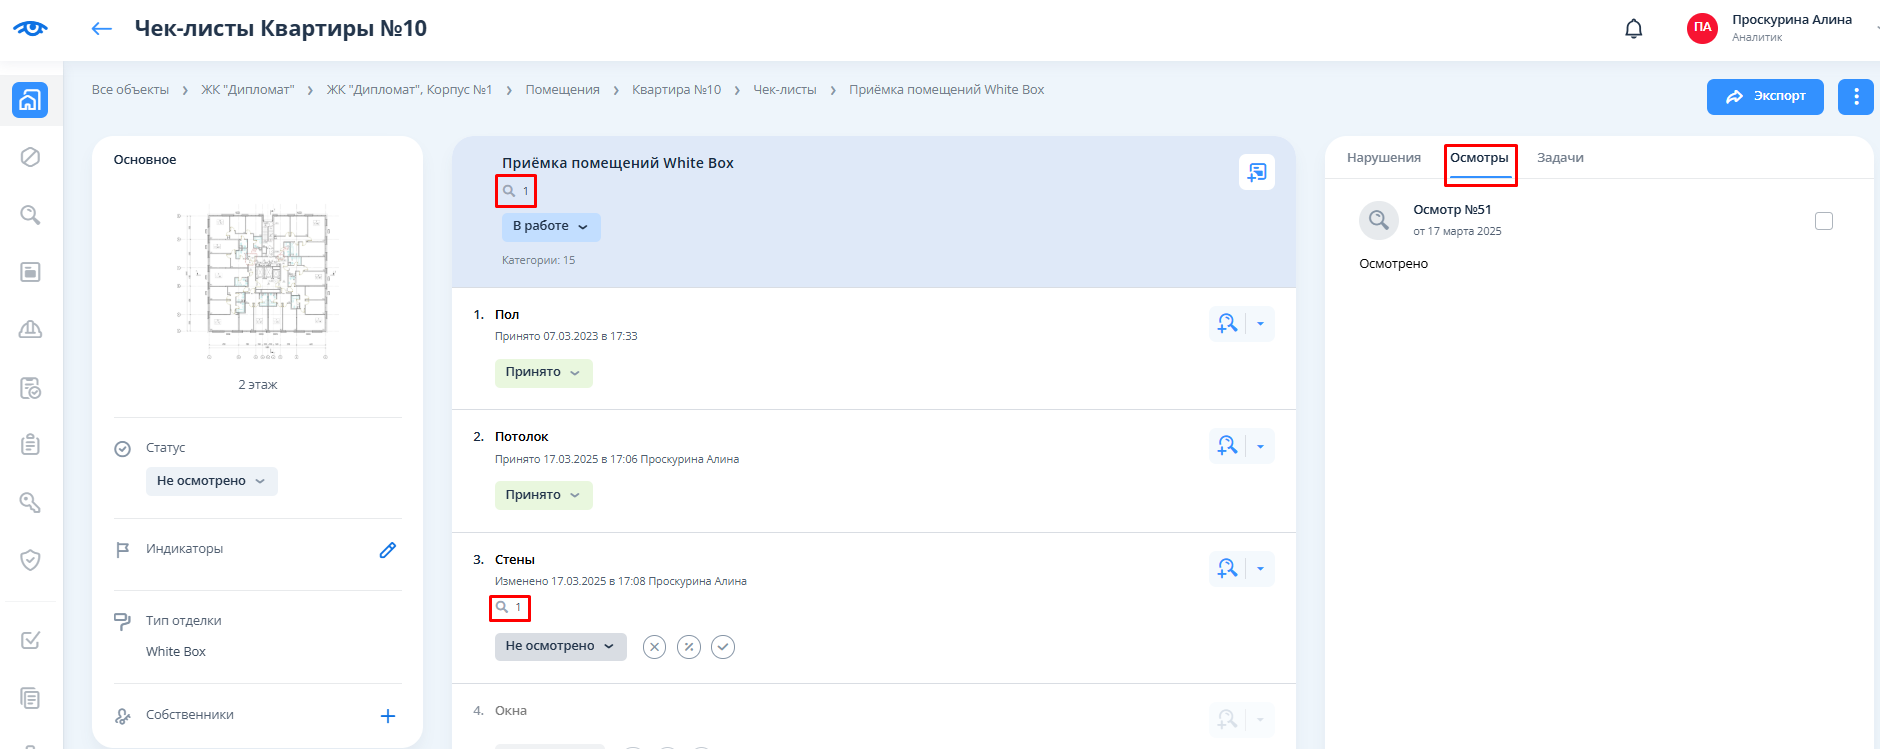
Task: Expand the Не осмотрено status dropdown in sidebar
Action: pyautogui.click(x=211, y=481)
